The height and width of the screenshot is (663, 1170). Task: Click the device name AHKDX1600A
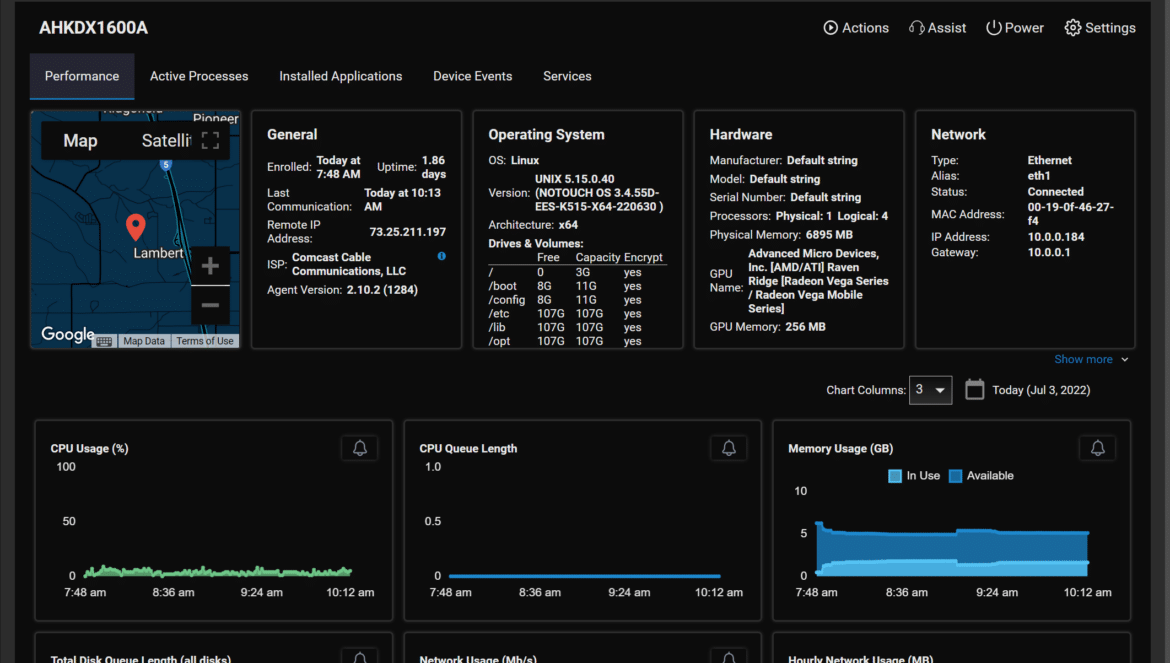click(93, 28)
